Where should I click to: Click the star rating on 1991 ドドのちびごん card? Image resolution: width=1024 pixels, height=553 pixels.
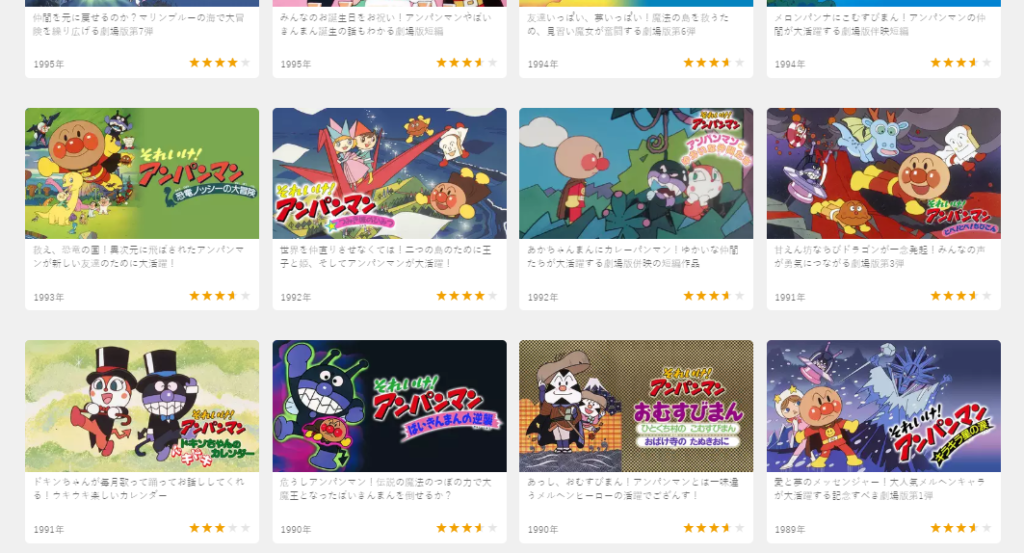pos(961,296)
